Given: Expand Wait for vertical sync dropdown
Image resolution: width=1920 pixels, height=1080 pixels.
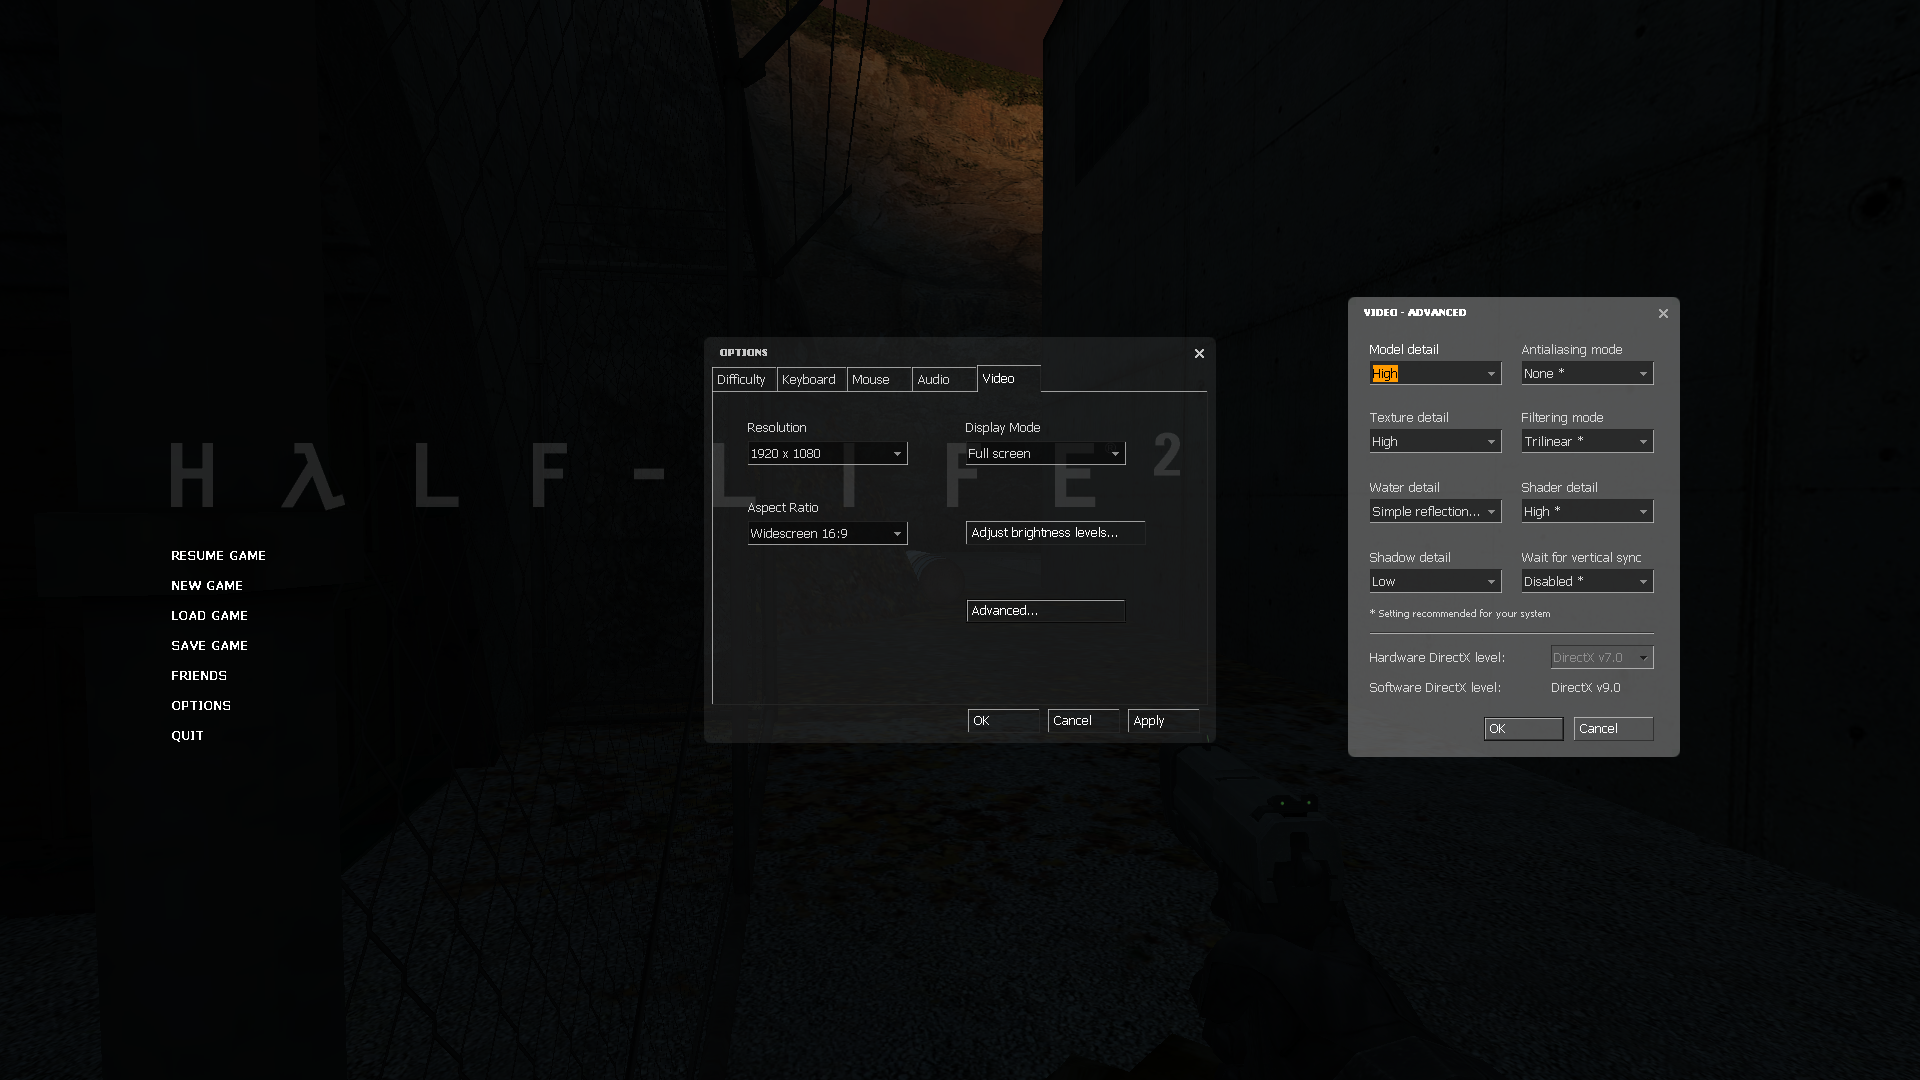Looking at the screenshot, I should click(x=1586, y=582).
